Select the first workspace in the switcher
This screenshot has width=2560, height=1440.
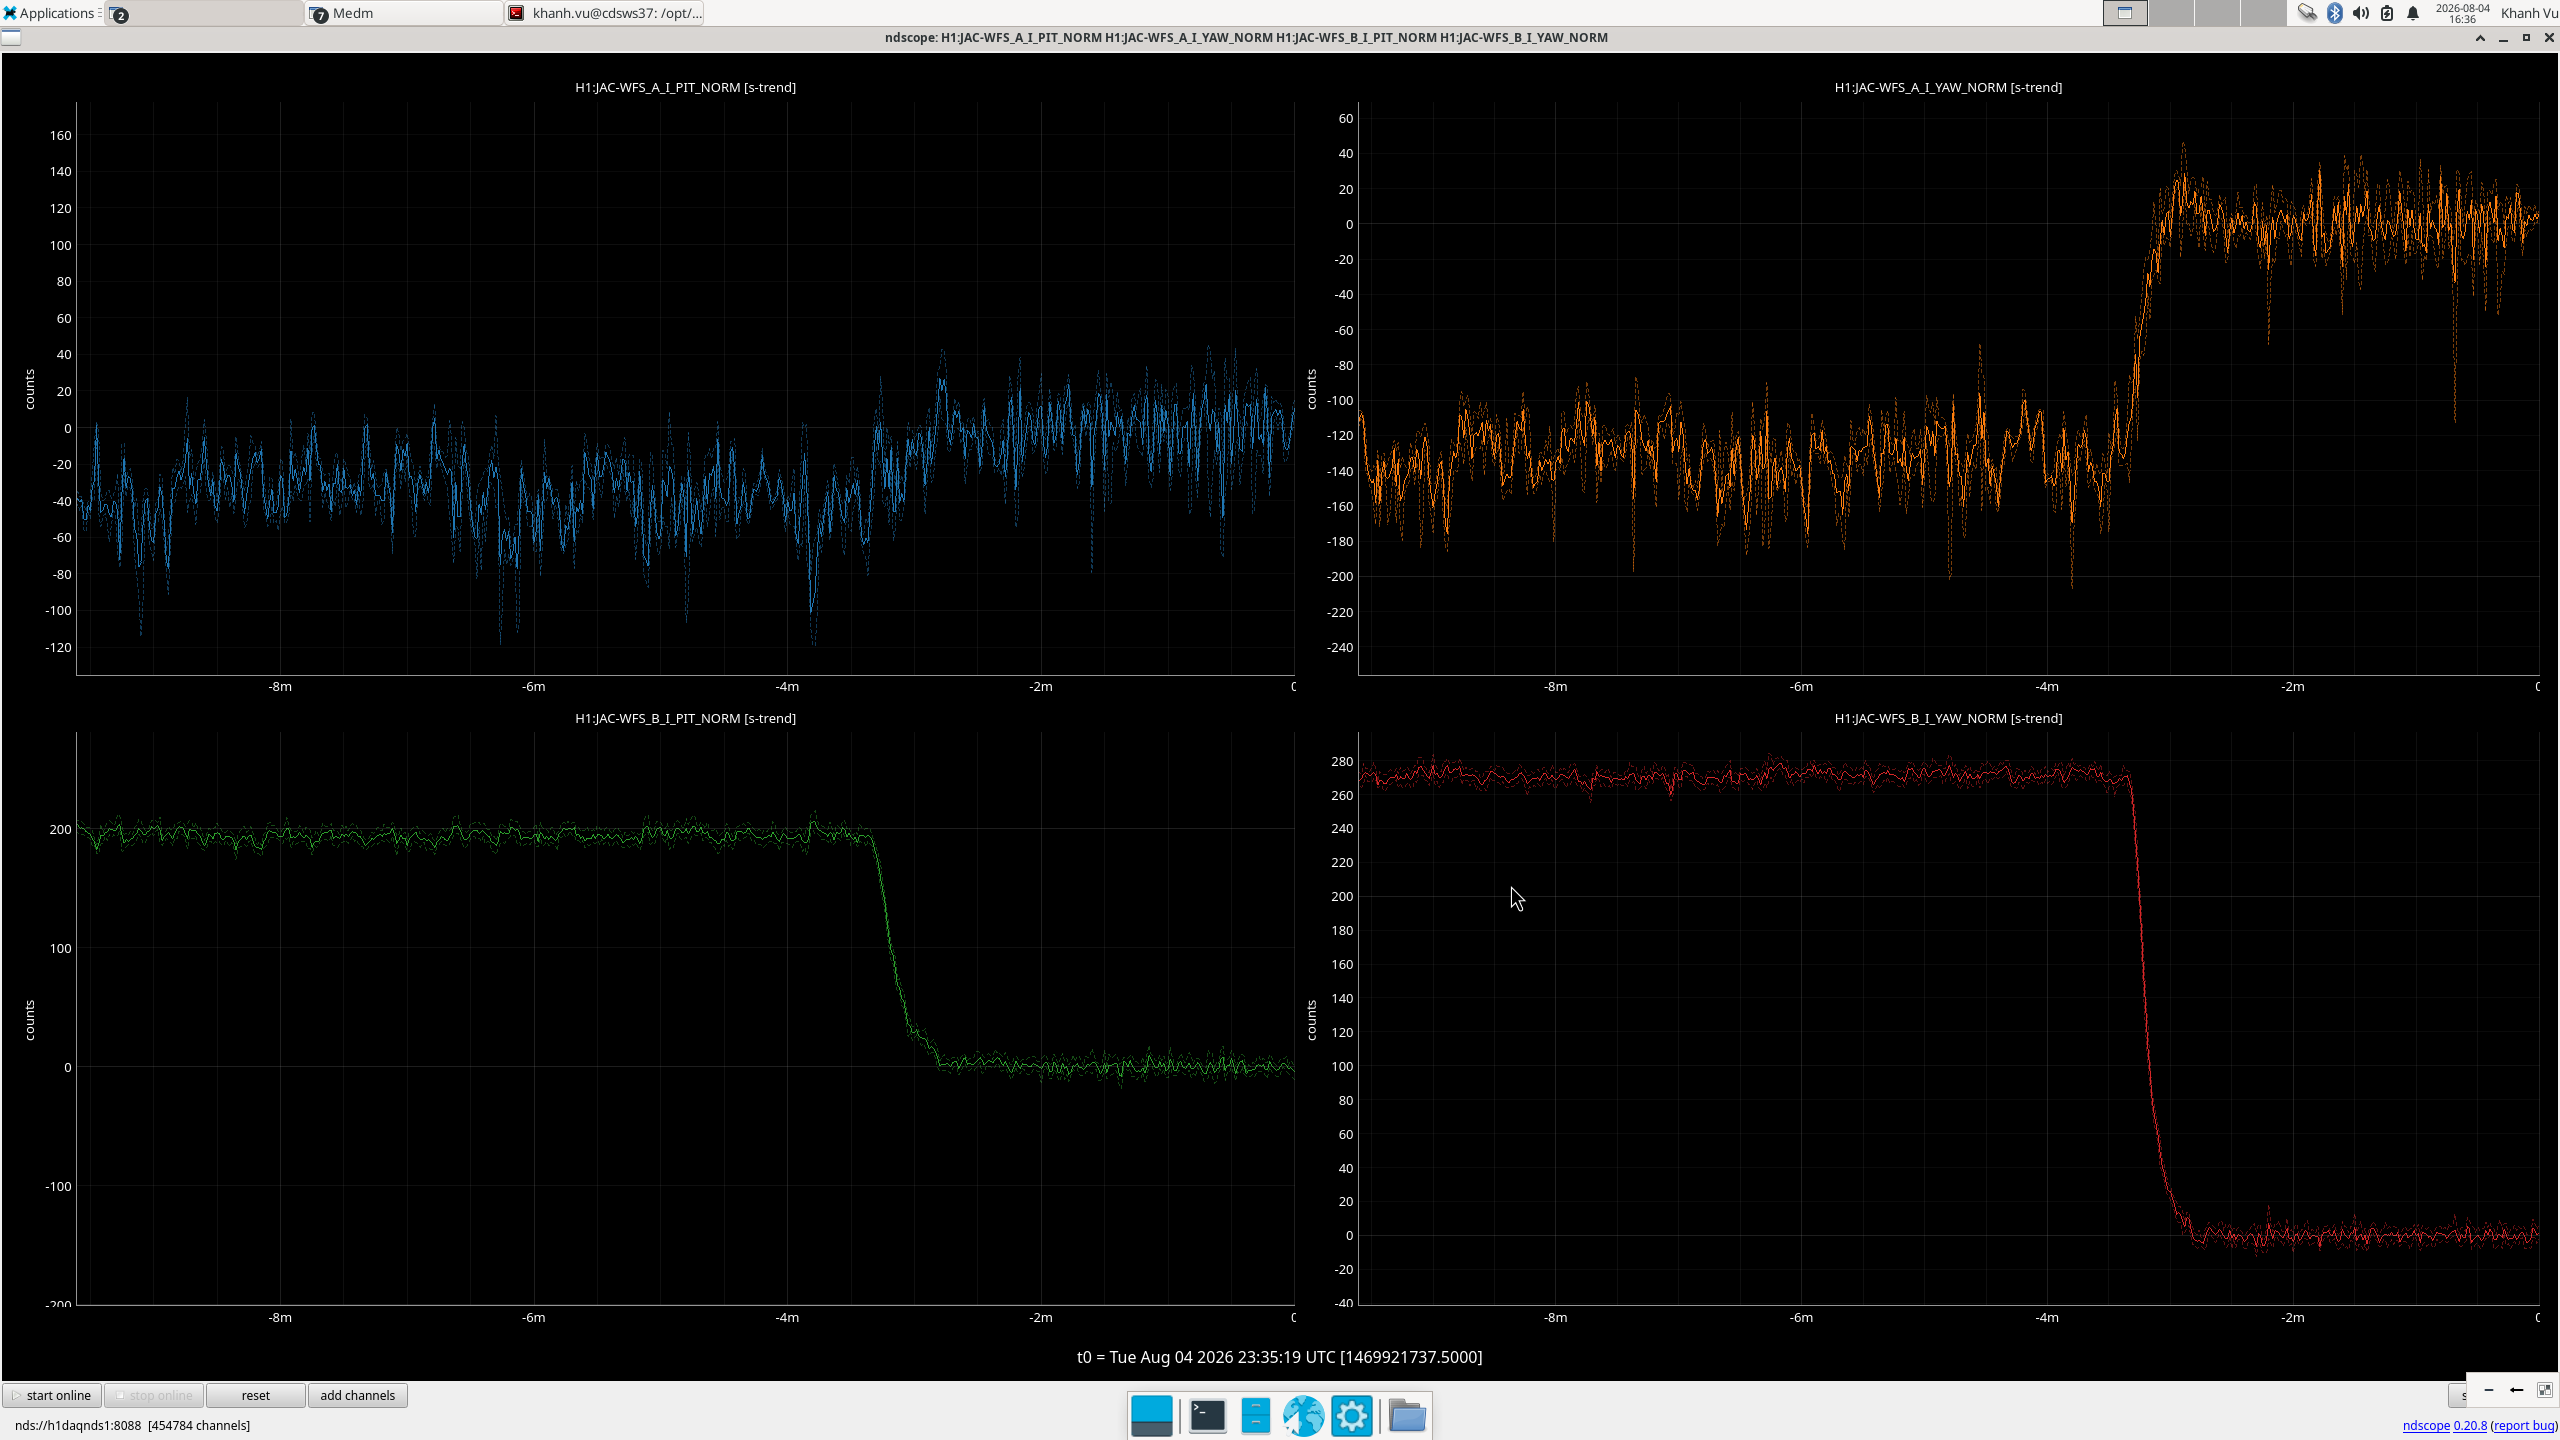pyautogui.click(x=2125, y=13)
